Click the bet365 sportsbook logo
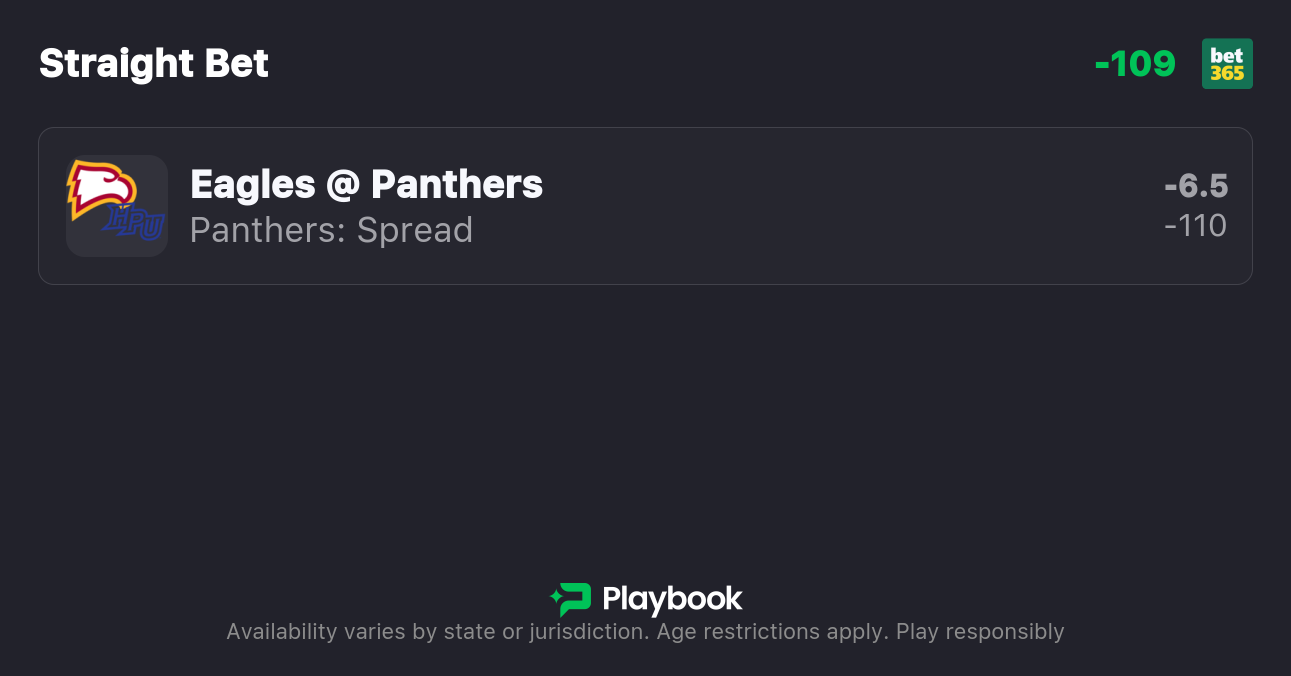 [1227, 63]
